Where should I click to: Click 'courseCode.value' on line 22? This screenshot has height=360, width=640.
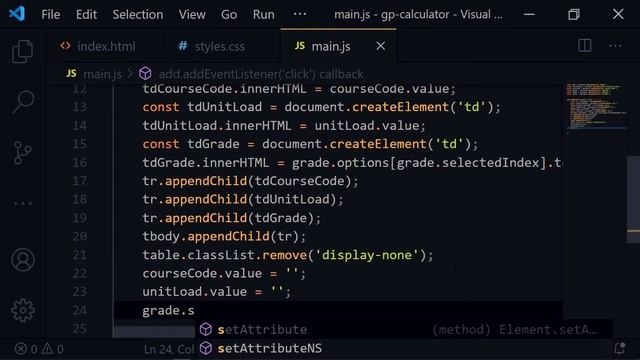[x=202, y=273]
